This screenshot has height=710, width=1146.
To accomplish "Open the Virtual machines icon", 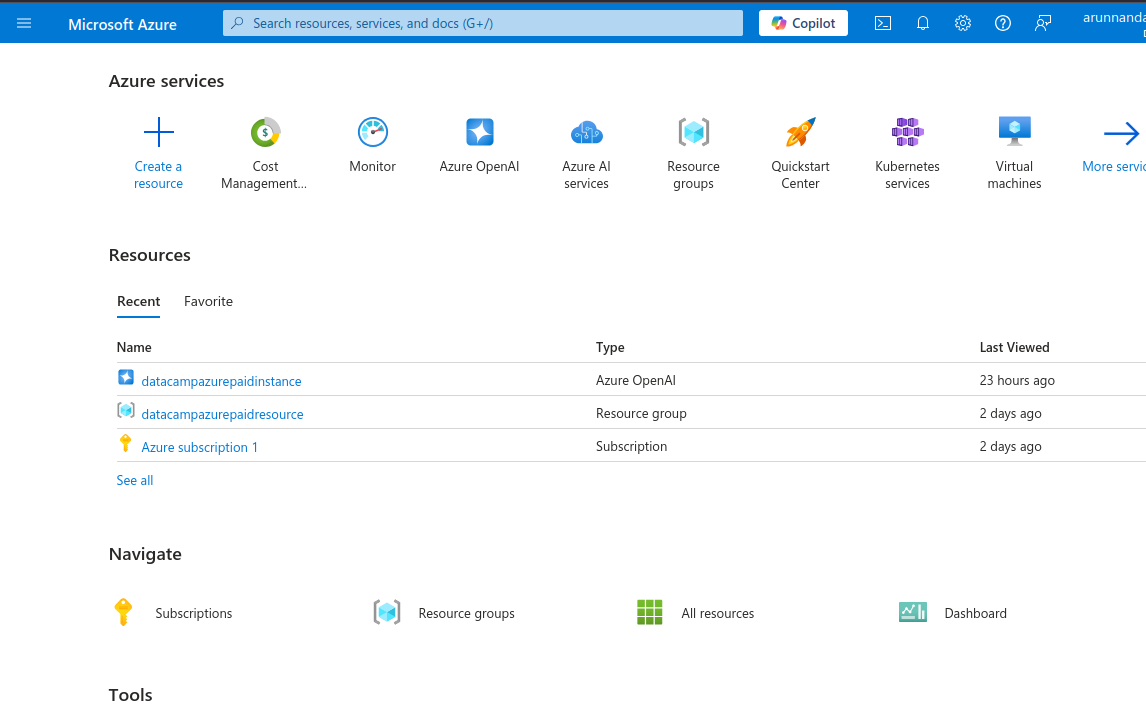I will click(x=1014, y=132).
